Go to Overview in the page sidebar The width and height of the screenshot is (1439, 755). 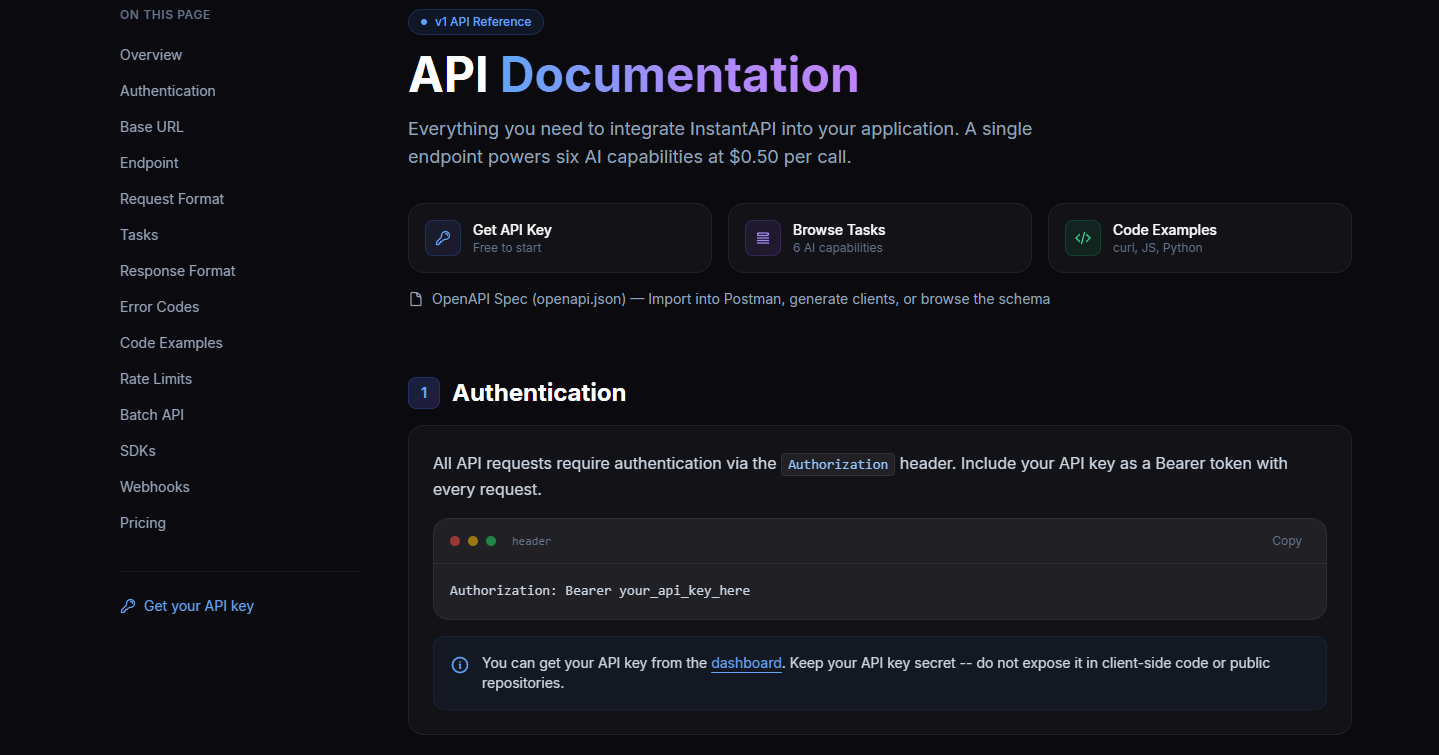tap(151, 55)
